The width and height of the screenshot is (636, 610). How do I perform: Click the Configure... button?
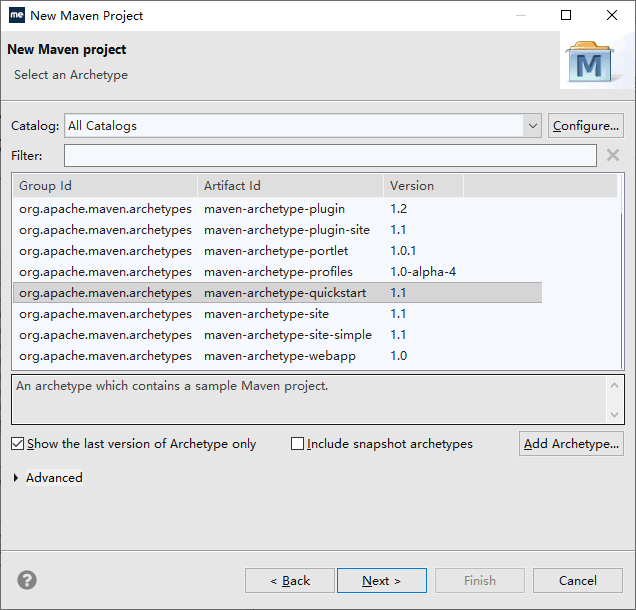point(585,126)
